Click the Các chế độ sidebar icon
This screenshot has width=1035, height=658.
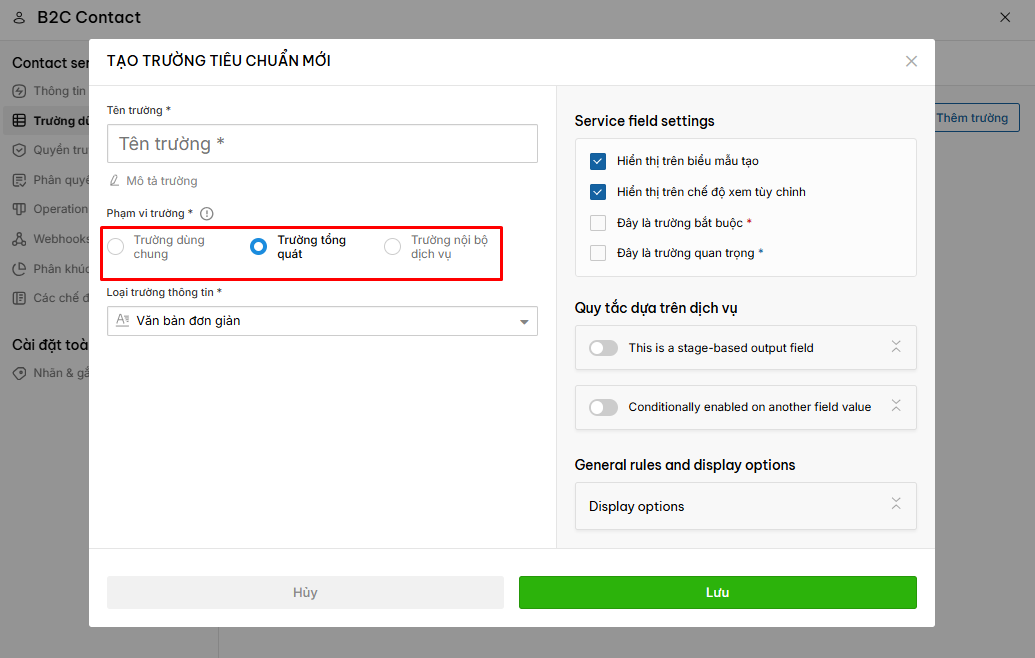[x=19, y=298]
